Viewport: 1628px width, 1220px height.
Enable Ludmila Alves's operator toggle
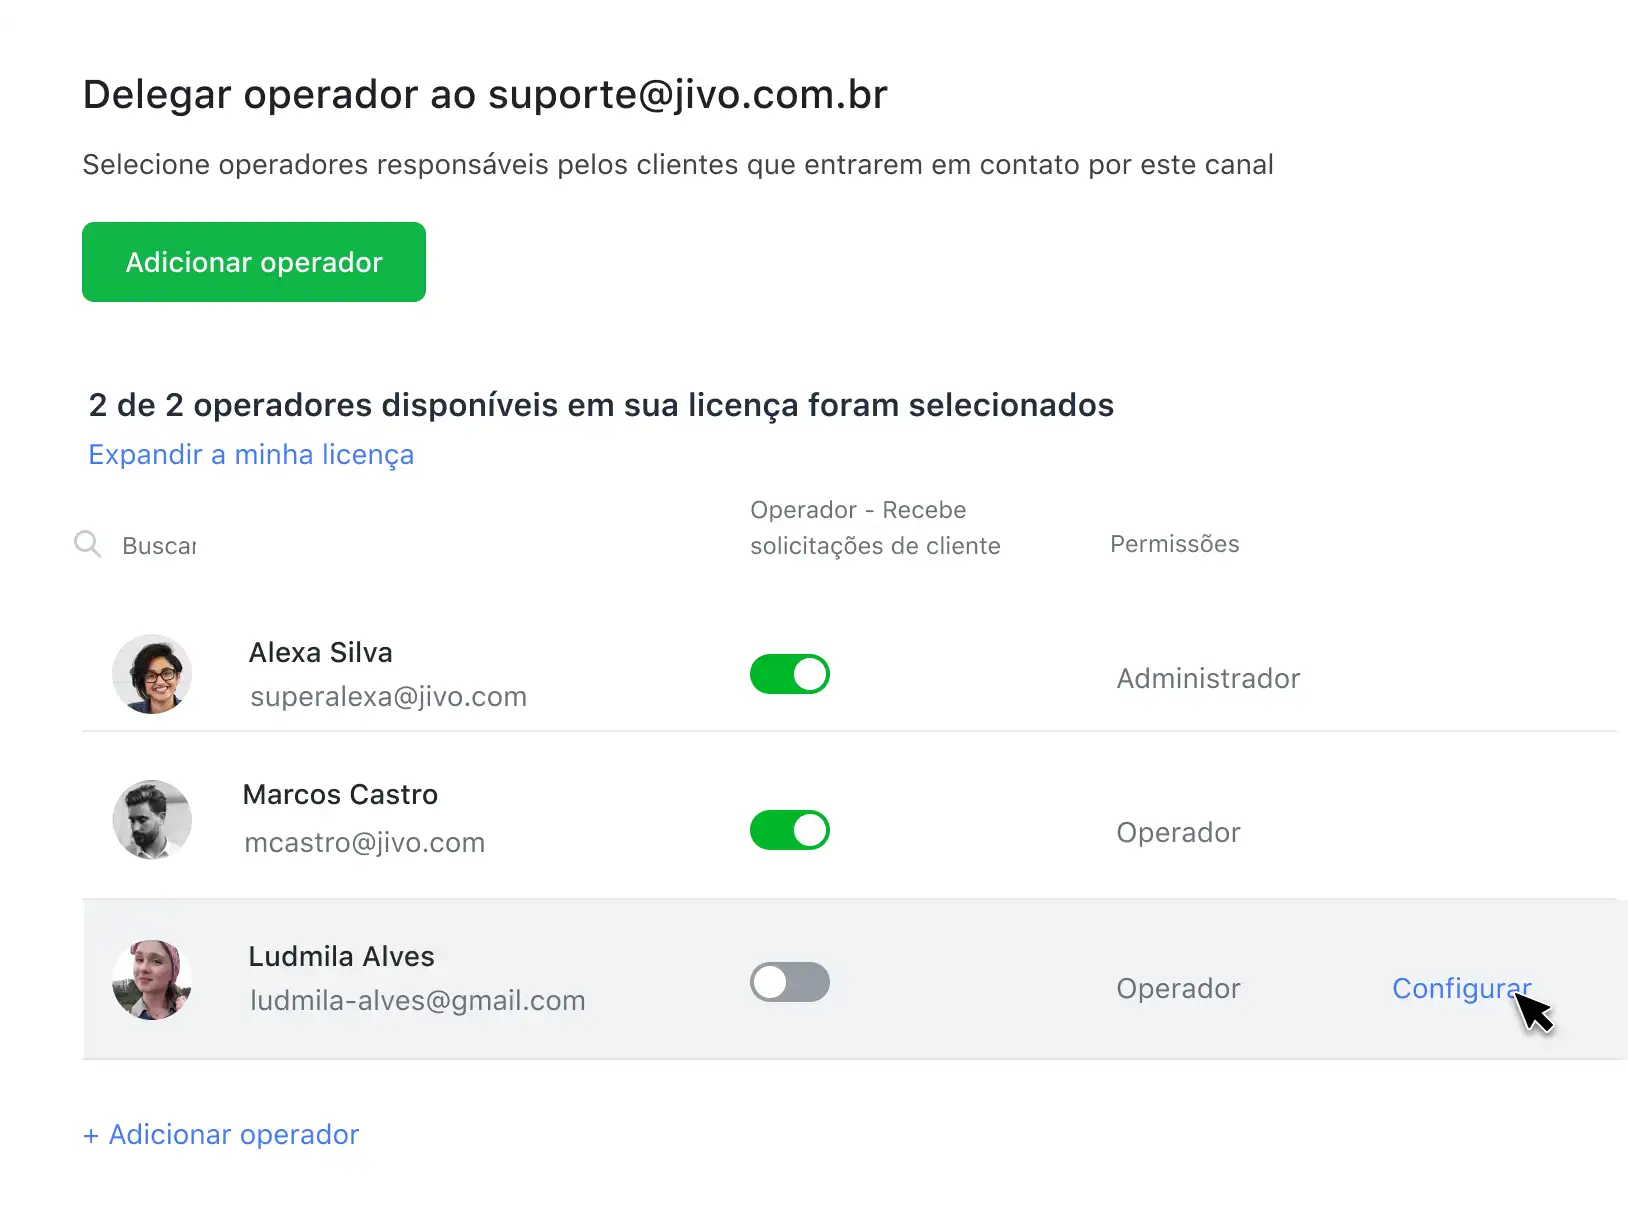790,982
